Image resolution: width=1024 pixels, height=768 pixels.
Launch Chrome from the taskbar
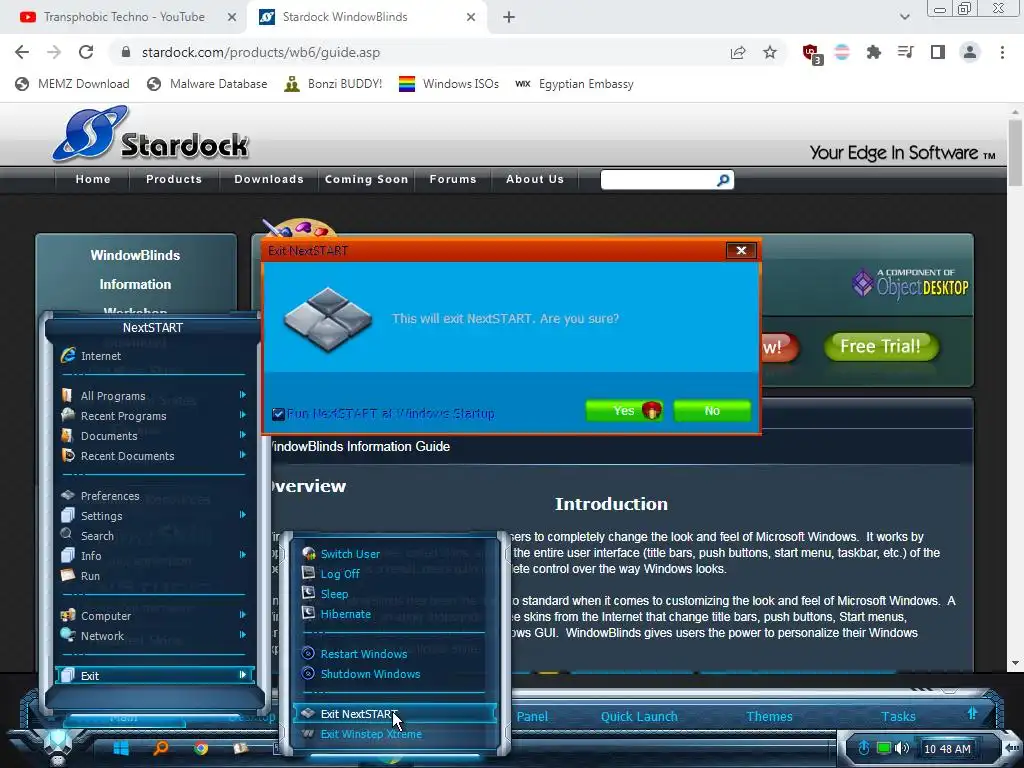201,748
